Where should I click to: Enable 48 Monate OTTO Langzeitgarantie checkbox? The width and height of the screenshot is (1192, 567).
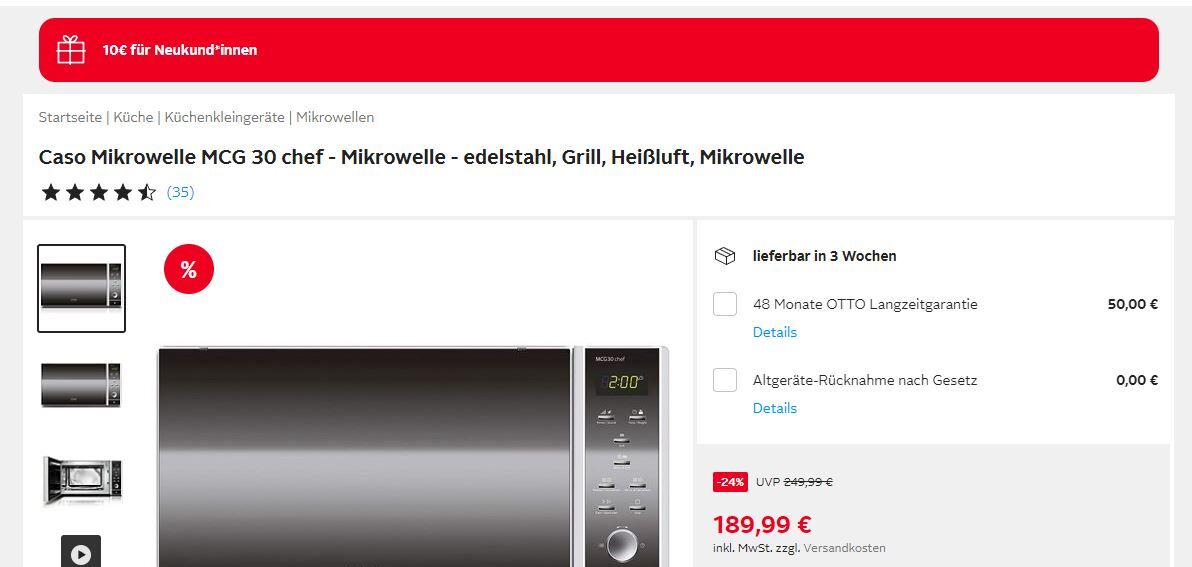[x=724, y=304]
